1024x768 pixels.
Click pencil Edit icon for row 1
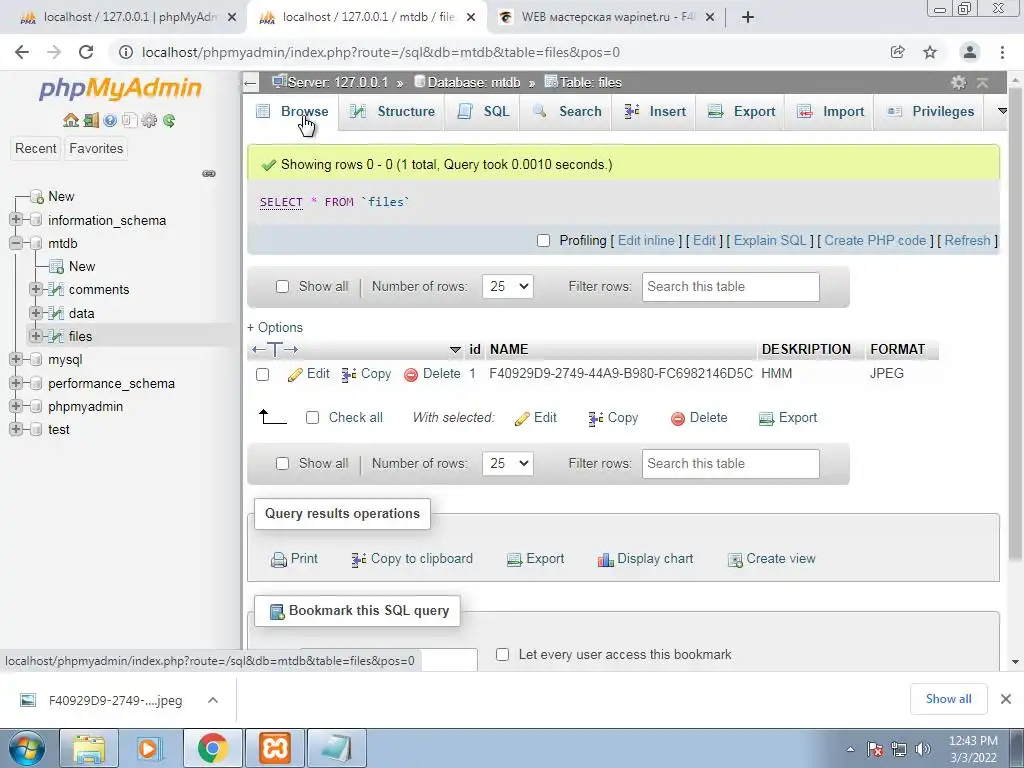295,374
